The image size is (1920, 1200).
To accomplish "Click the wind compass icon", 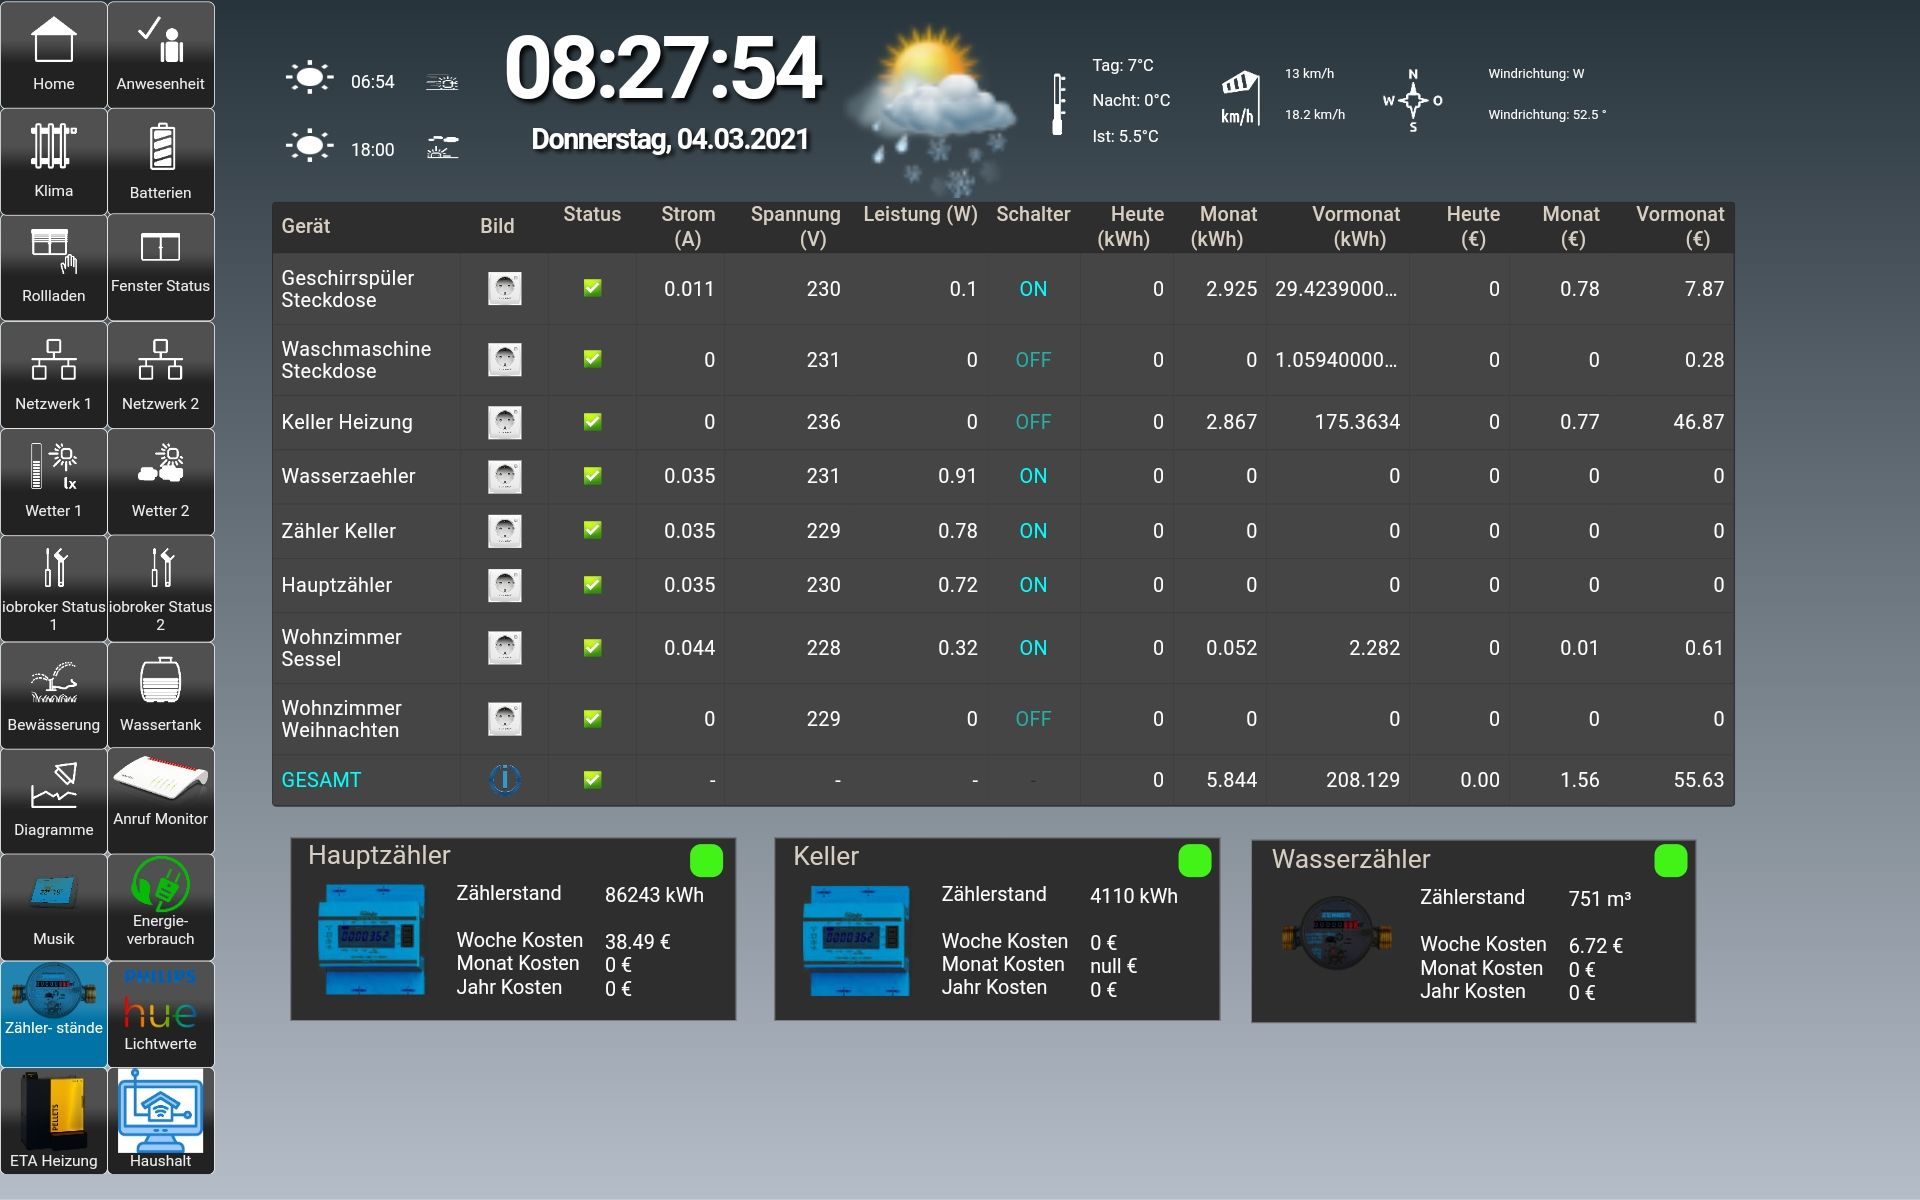I will pyautogui.click(x=1413, y=100).
